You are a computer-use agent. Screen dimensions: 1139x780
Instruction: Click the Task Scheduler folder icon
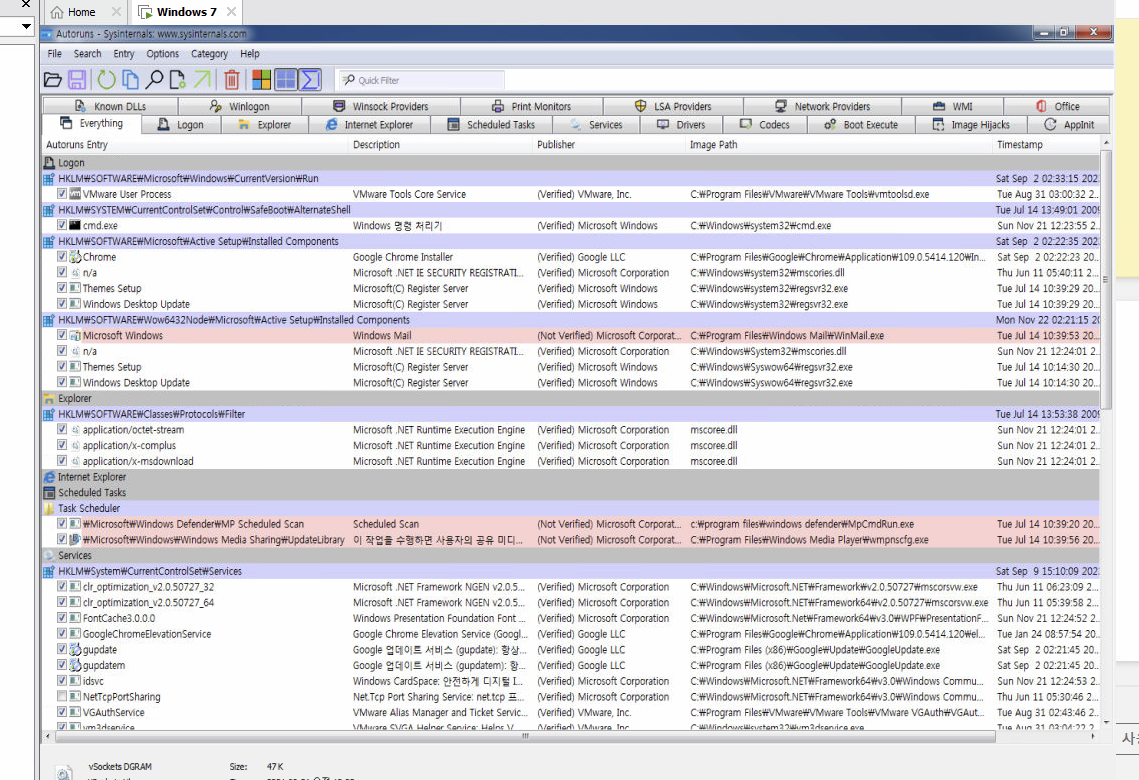pos(49,508)
